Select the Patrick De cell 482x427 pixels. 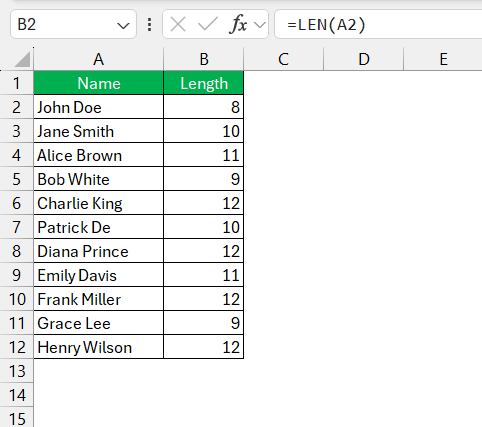click(99, 227)
